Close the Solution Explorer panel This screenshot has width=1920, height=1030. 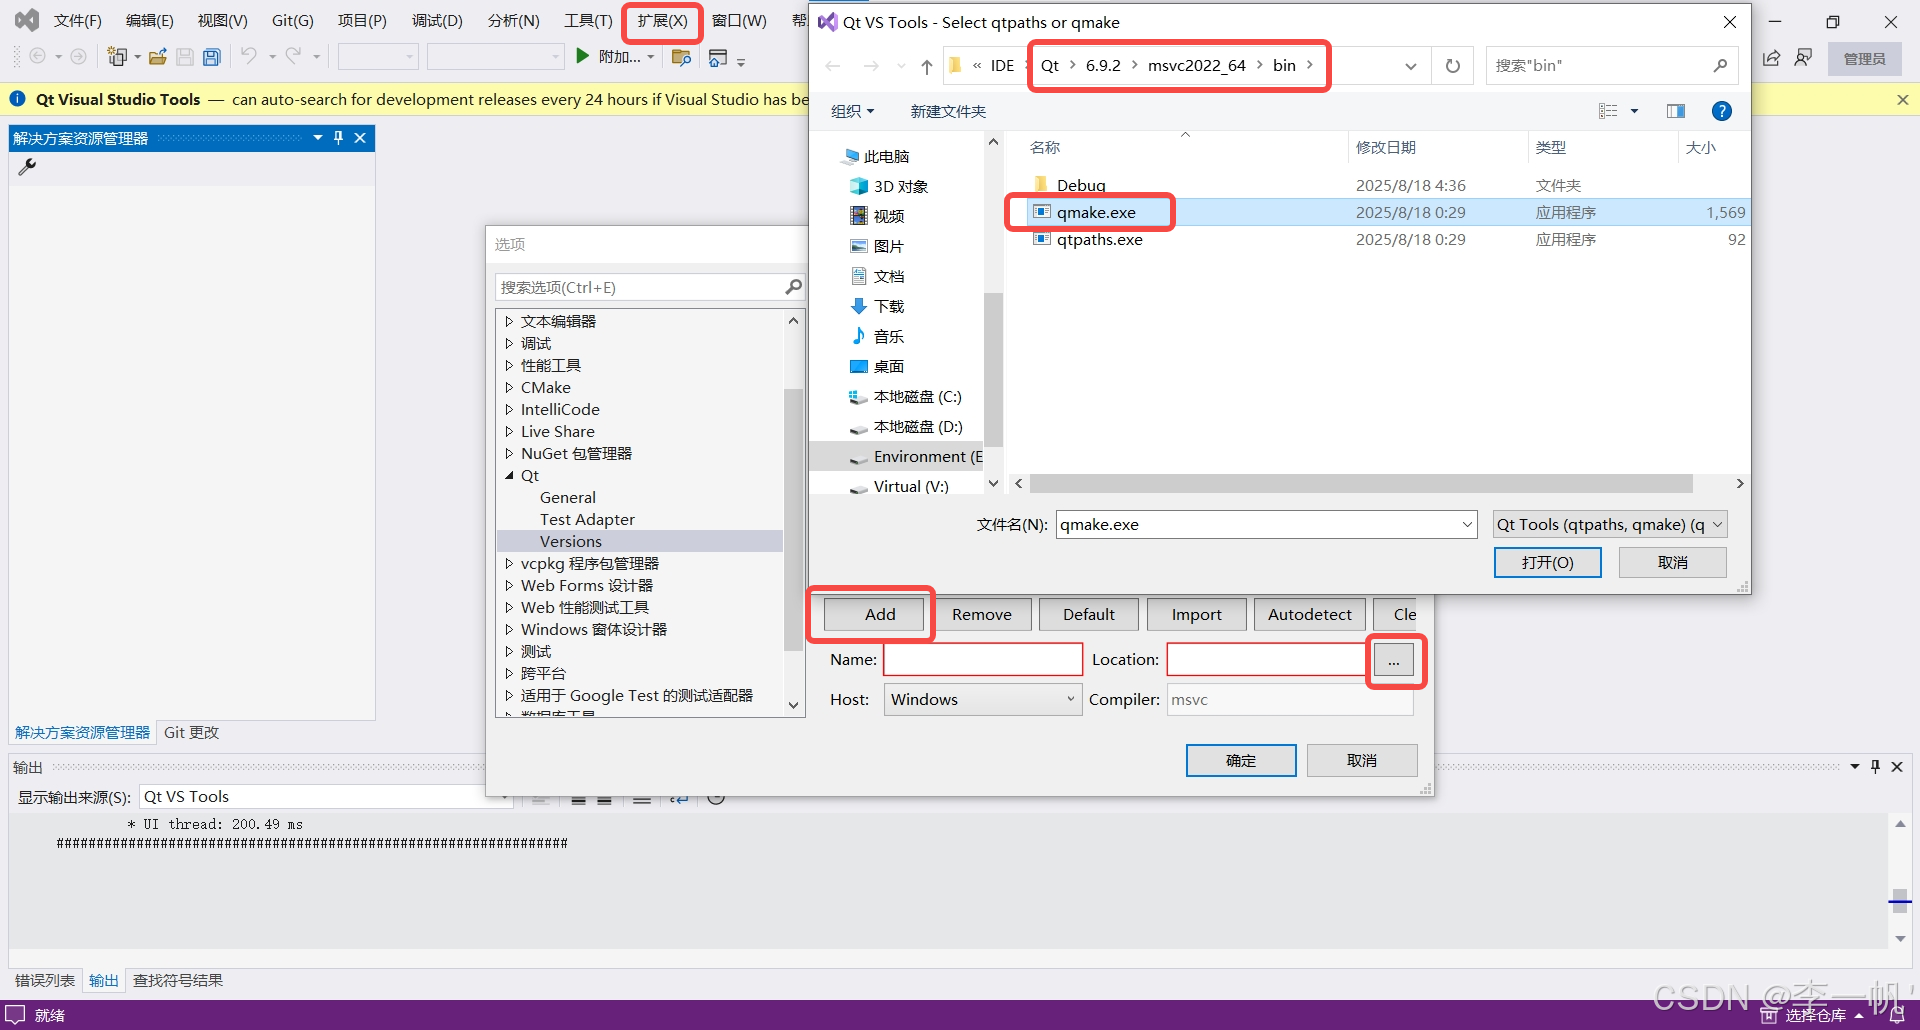pyautogui.click(x=360, y=138)
